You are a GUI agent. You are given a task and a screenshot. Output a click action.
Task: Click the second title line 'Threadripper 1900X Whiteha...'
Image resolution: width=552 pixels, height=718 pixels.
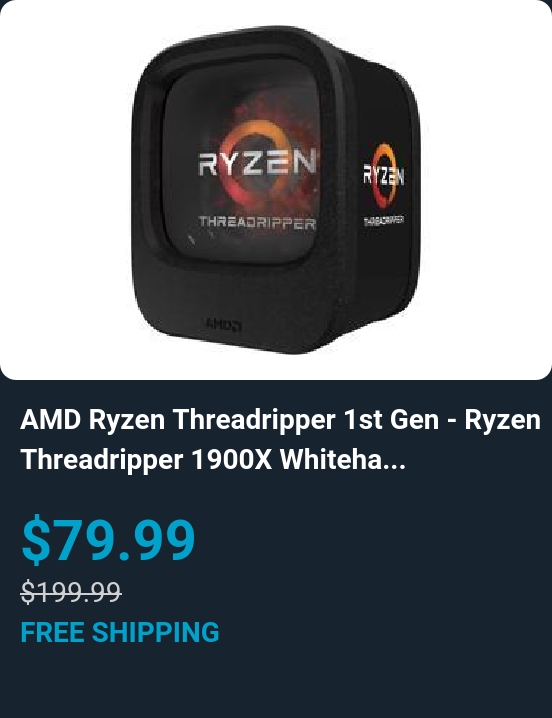(213, 459)
